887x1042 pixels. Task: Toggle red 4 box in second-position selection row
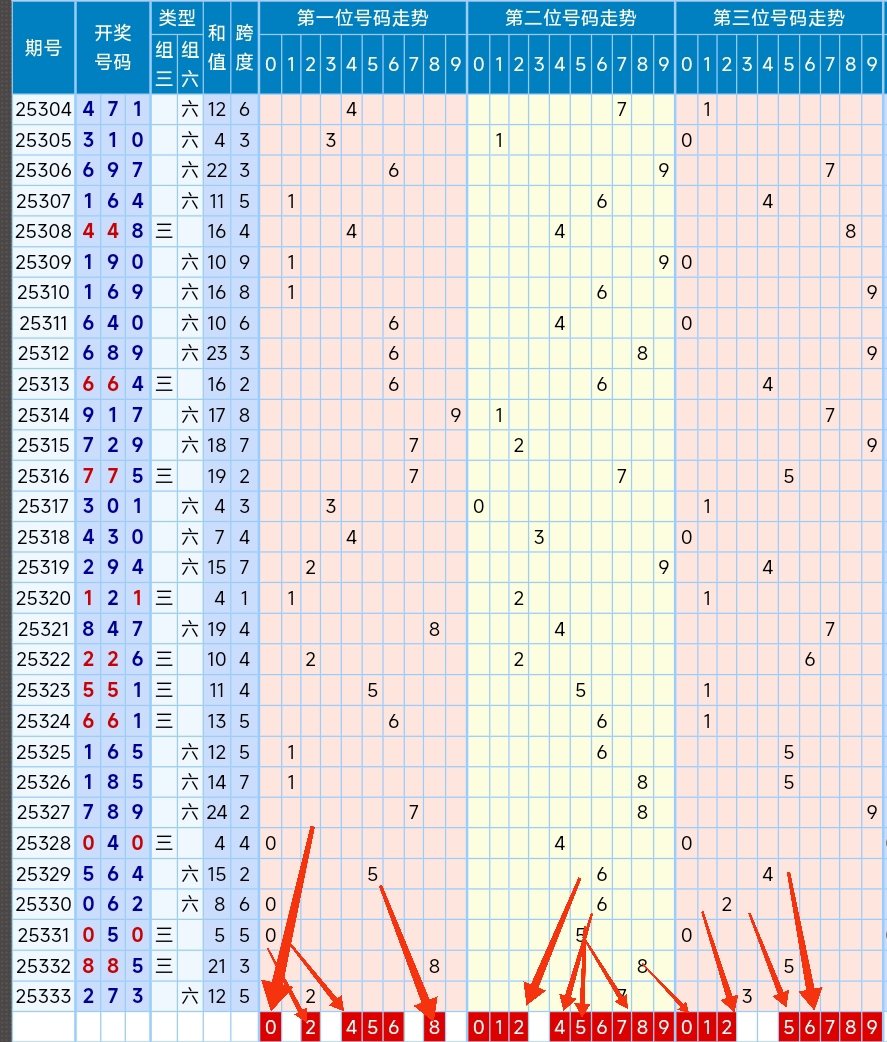pyautogui.click(x=559, y=1027)
